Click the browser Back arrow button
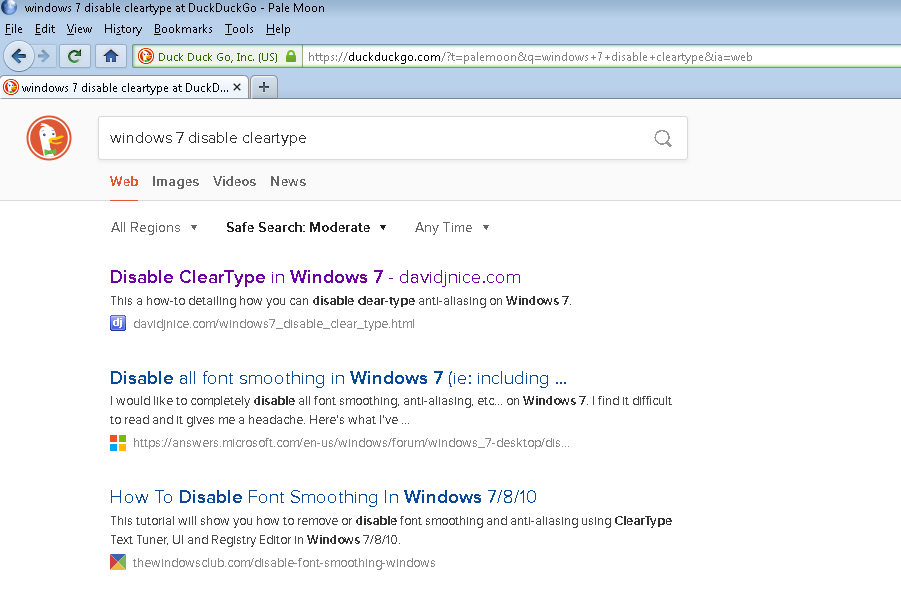 tap(18, 56)
